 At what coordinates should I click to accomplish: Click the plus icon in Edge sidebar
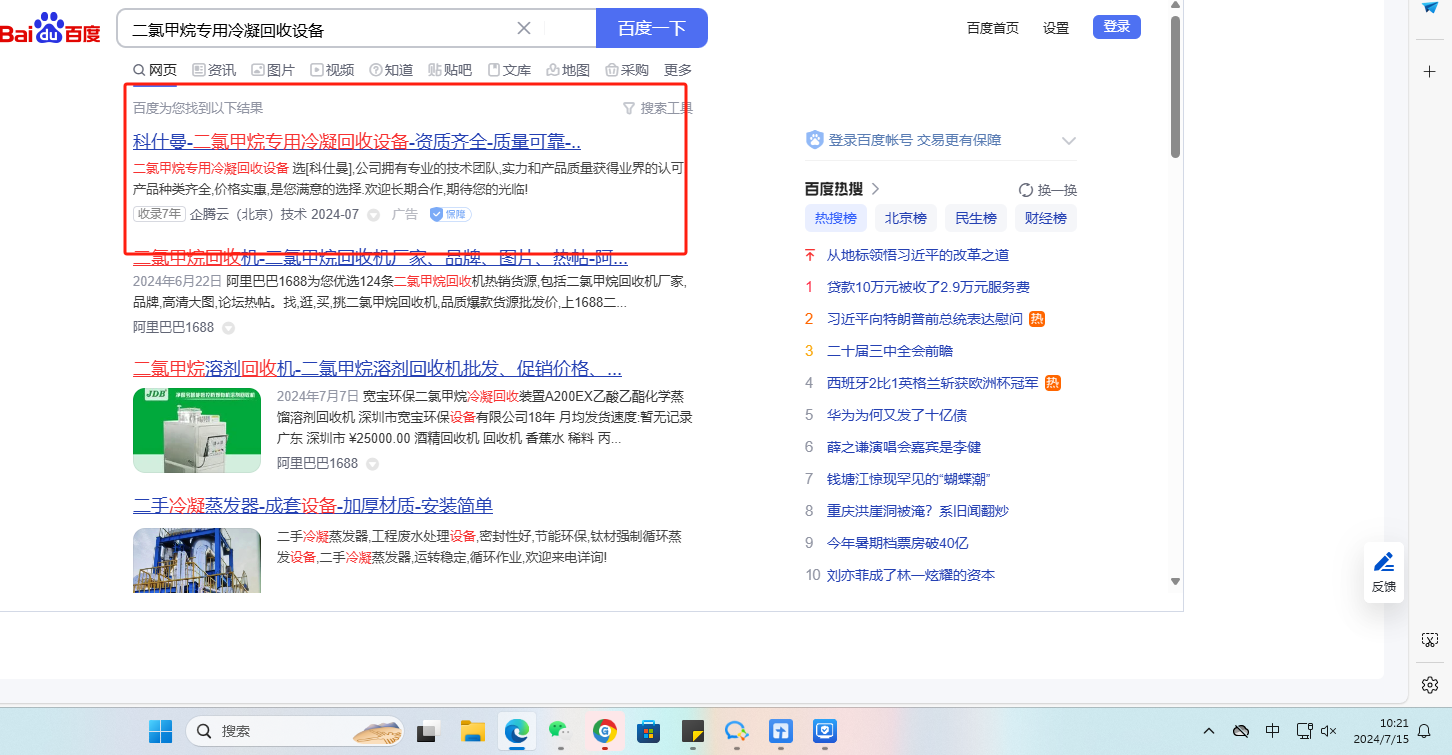pyautogui.click(x=1429, y=72)
